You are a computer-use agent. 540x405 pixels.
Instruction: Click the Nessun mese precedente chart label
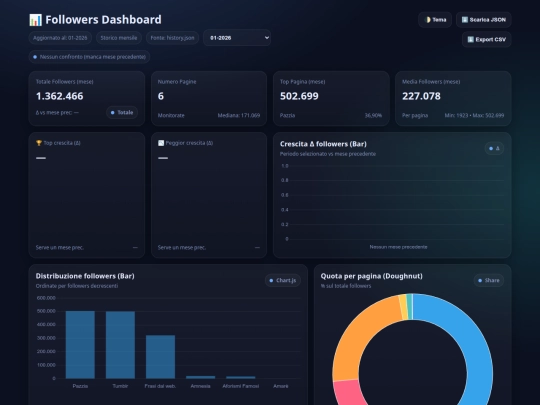coord(398,247)
